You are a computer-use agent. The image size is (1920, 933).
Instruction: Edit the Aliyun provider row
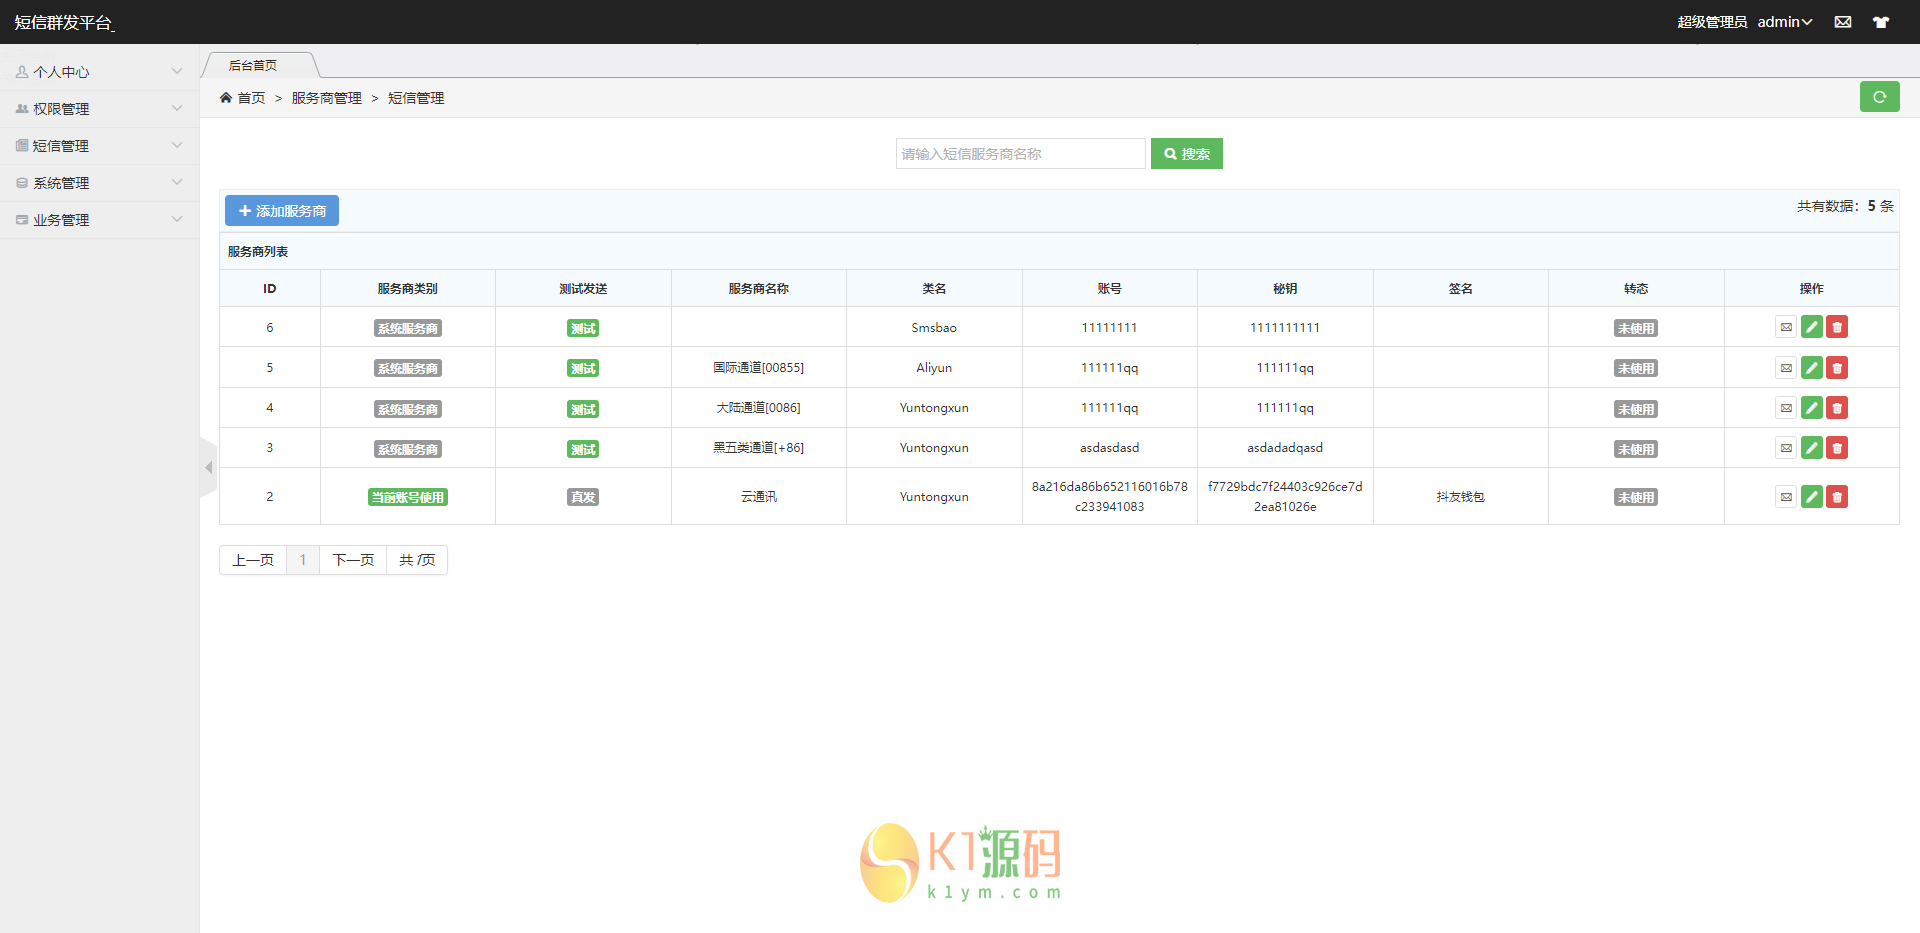[1812, 368]
